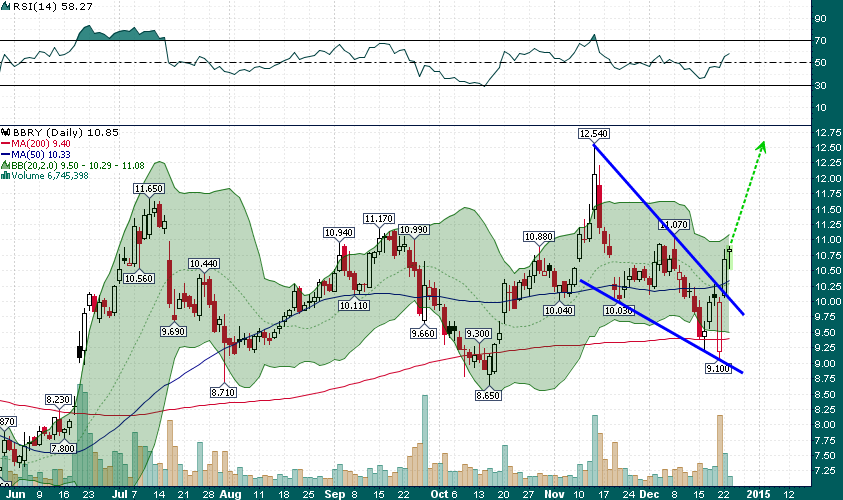Click the RSI(14) indicator legend icon
This screenshot has width=843, height=500.
pos(5,6)
